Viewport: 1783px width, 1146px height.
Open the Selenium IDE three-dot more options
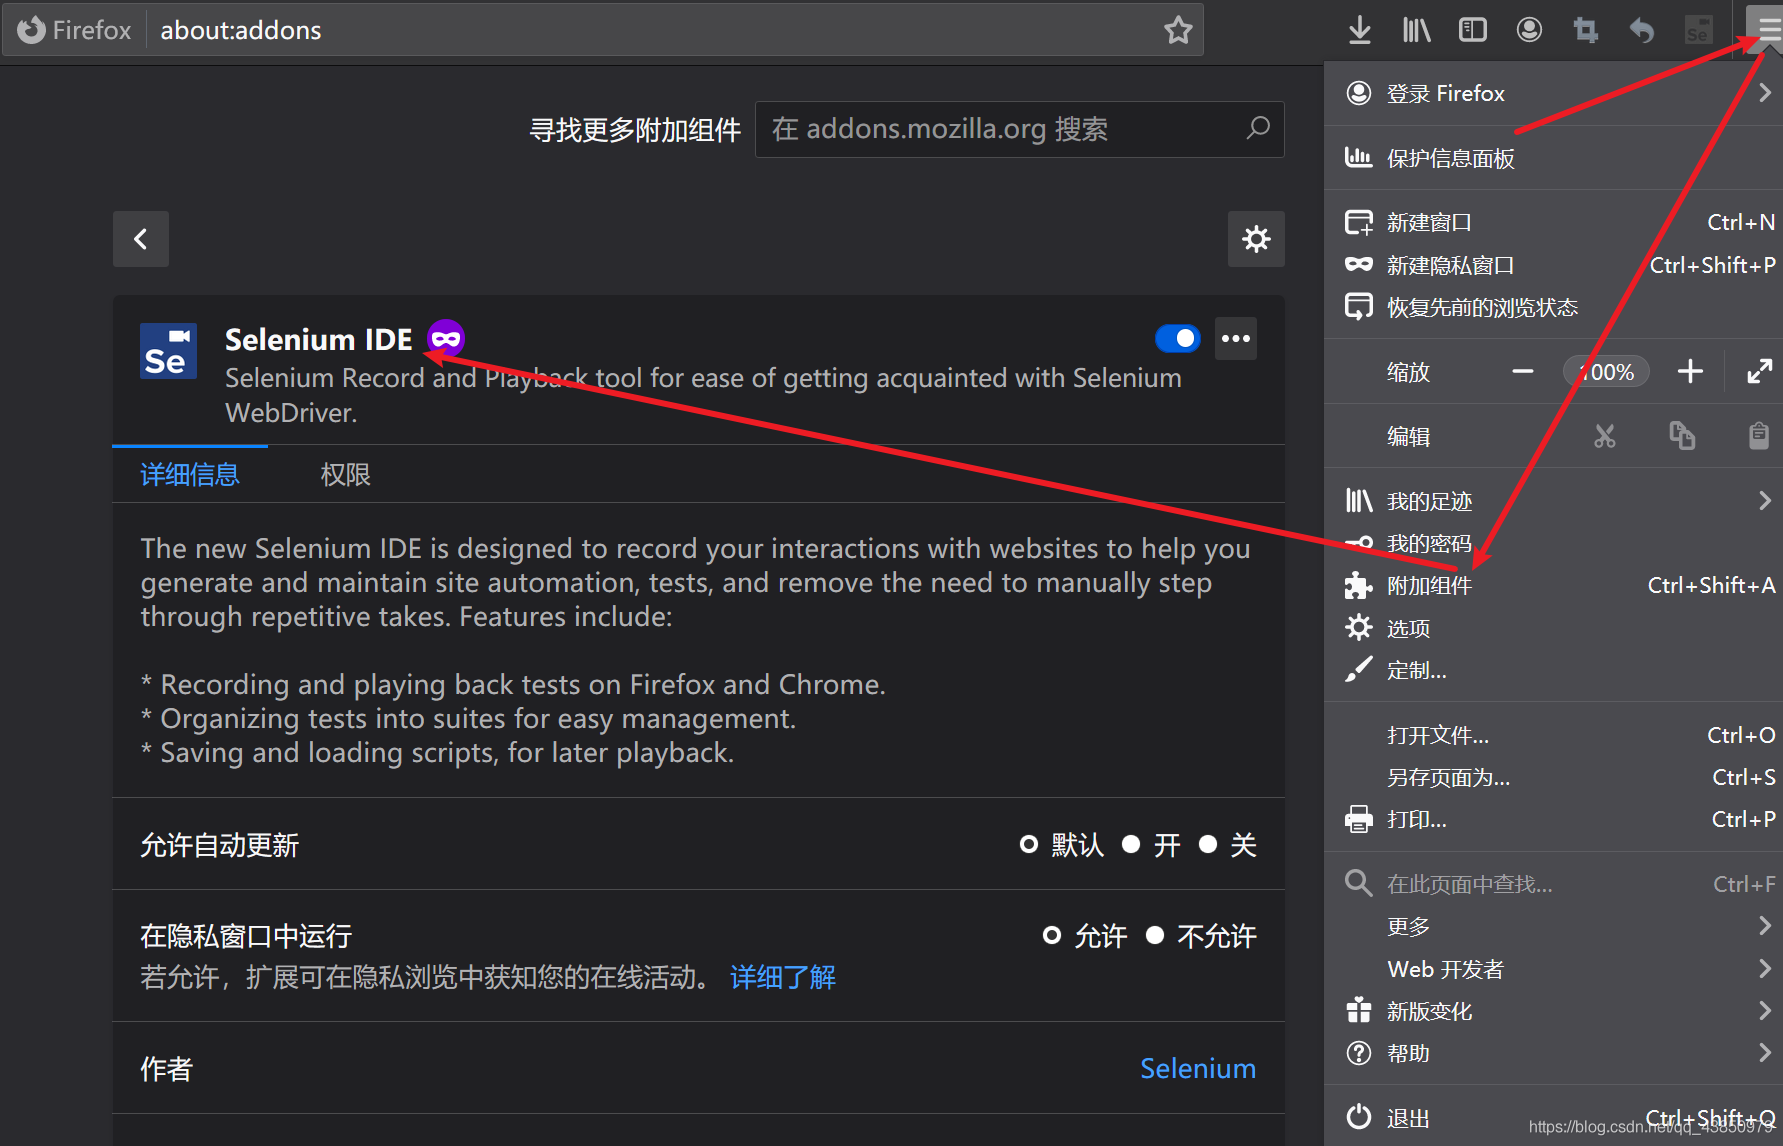1236,338
